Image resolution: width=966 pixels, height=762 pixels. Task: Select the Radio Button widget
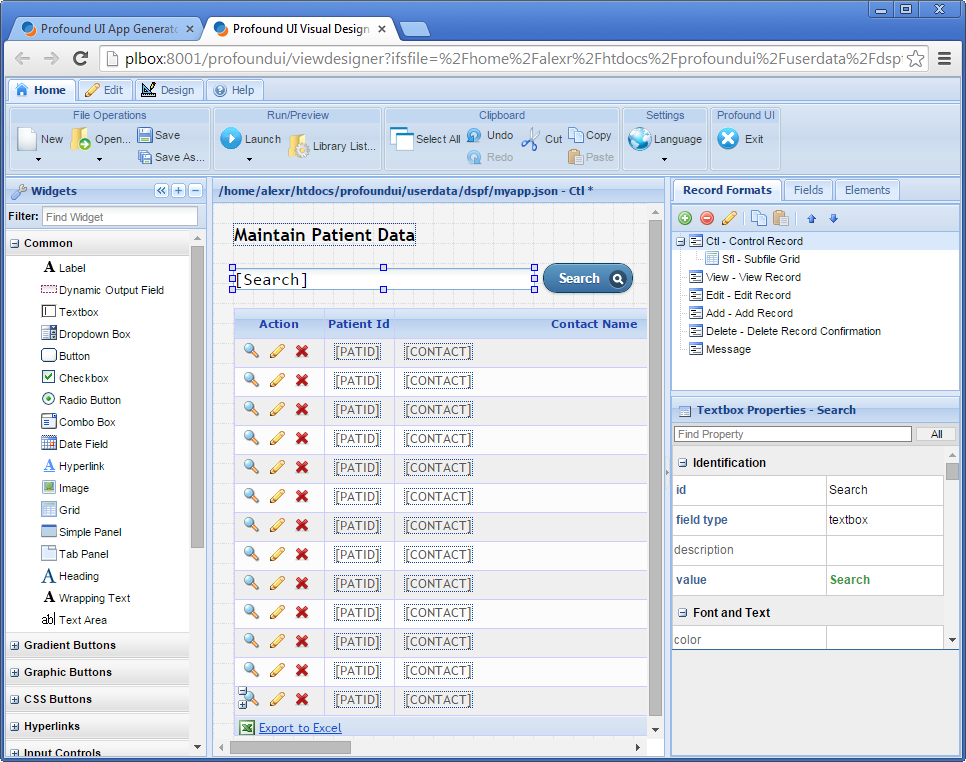pos(89,400)
